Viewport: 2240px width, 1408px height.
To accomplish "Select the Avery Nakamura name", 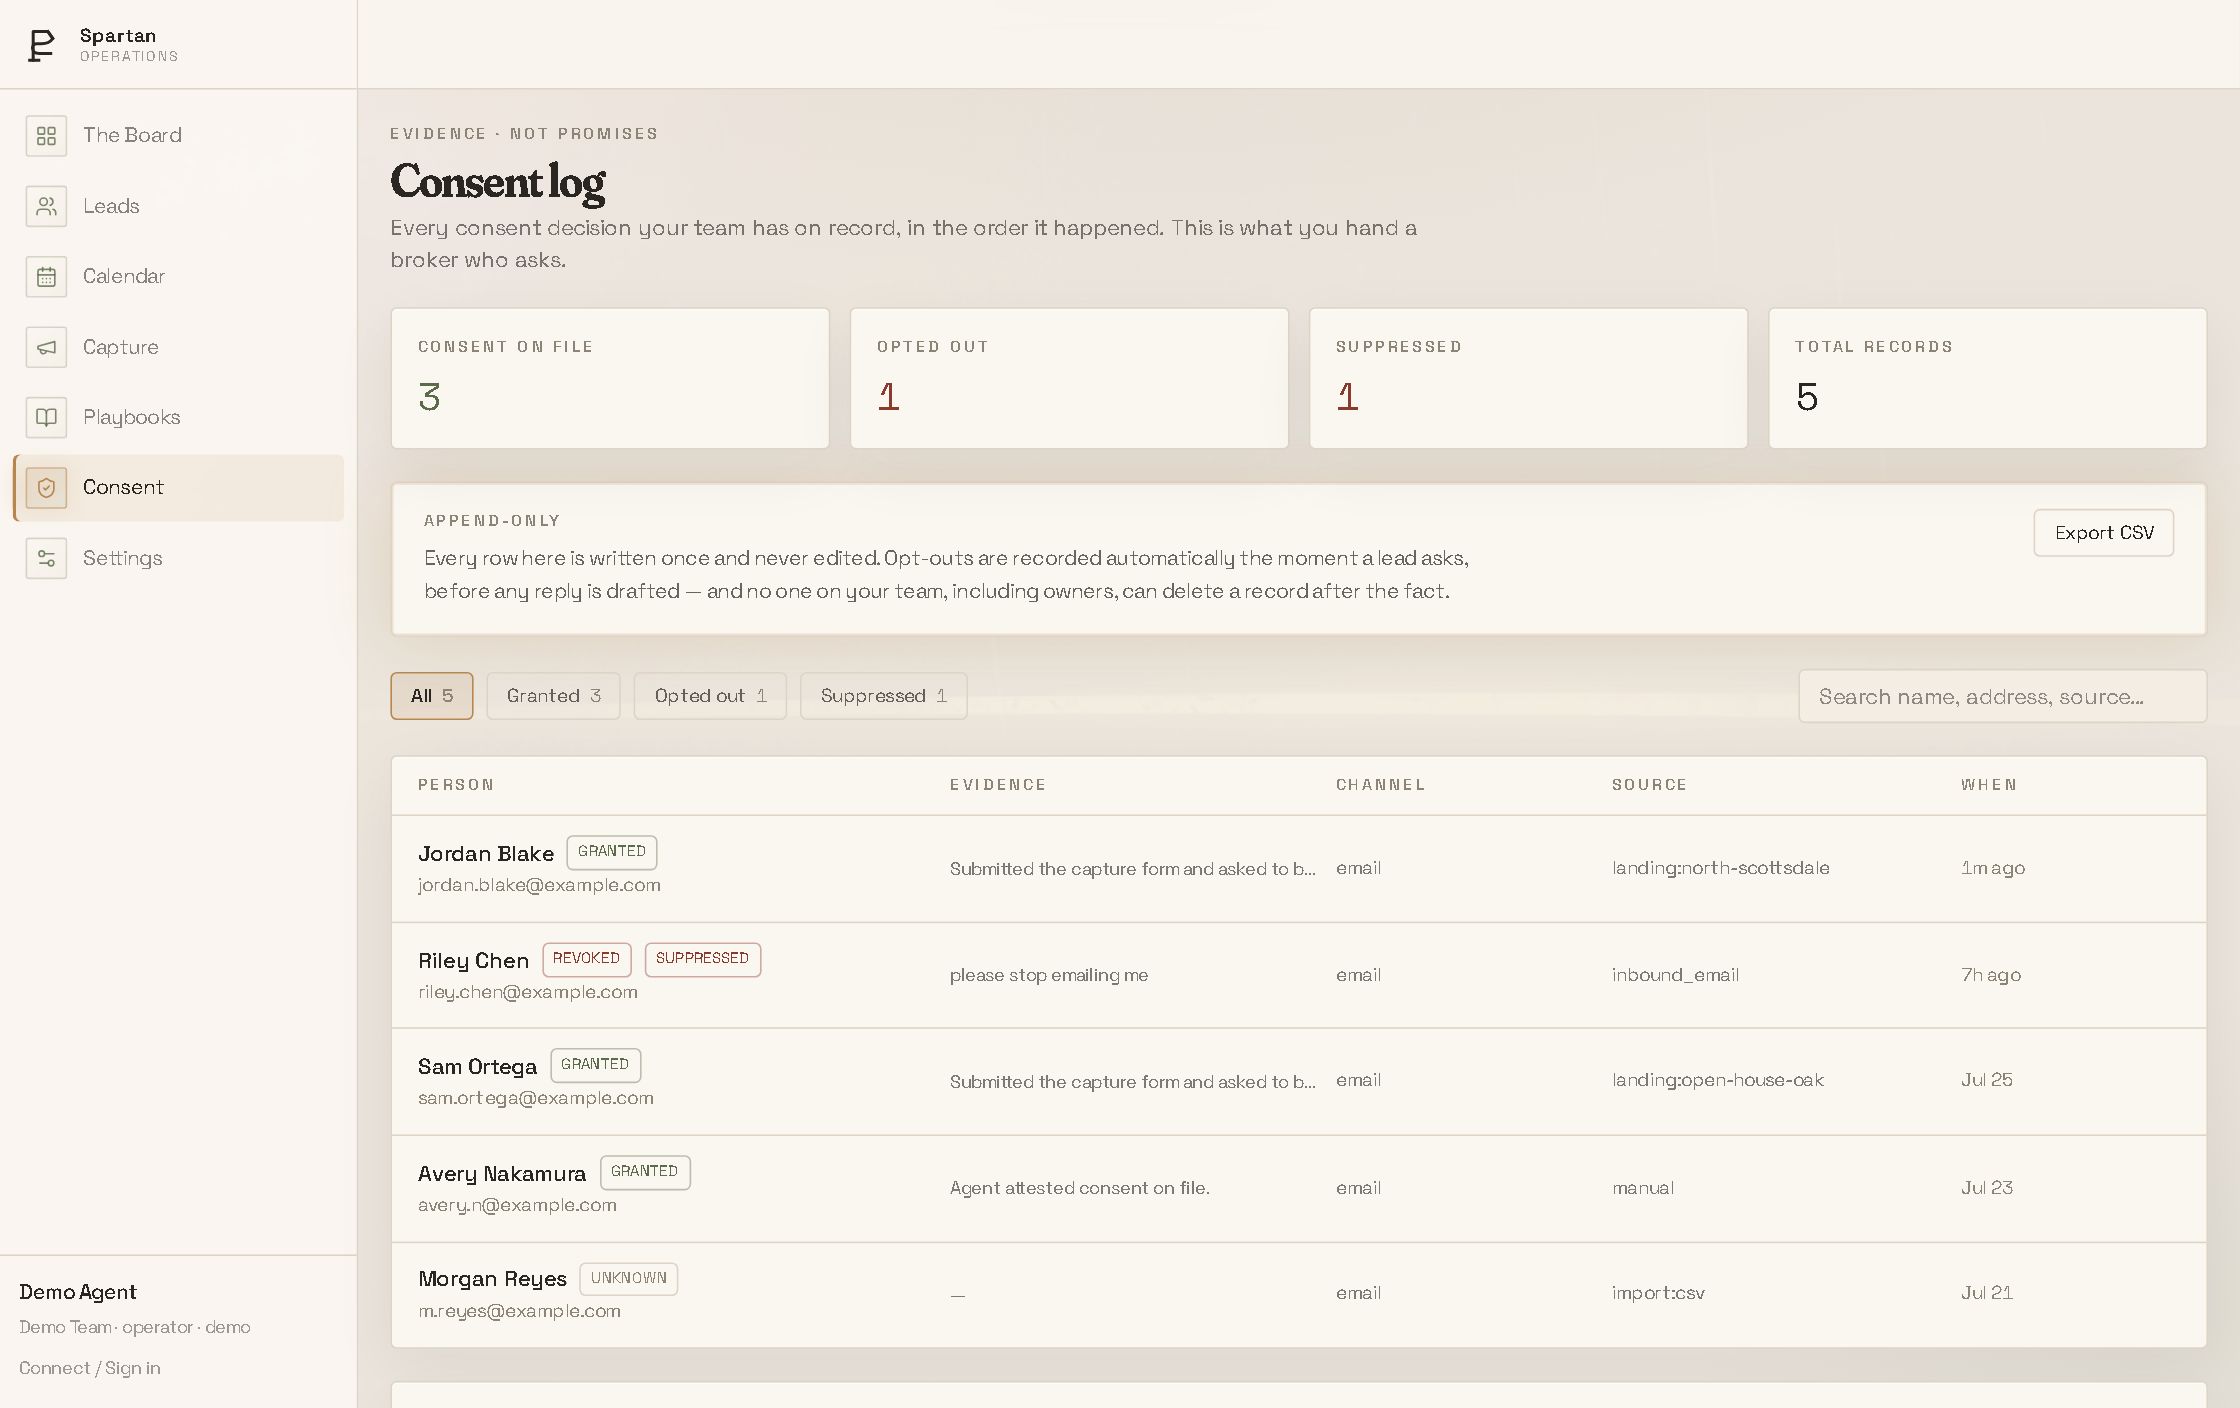I will point(502,1174).
